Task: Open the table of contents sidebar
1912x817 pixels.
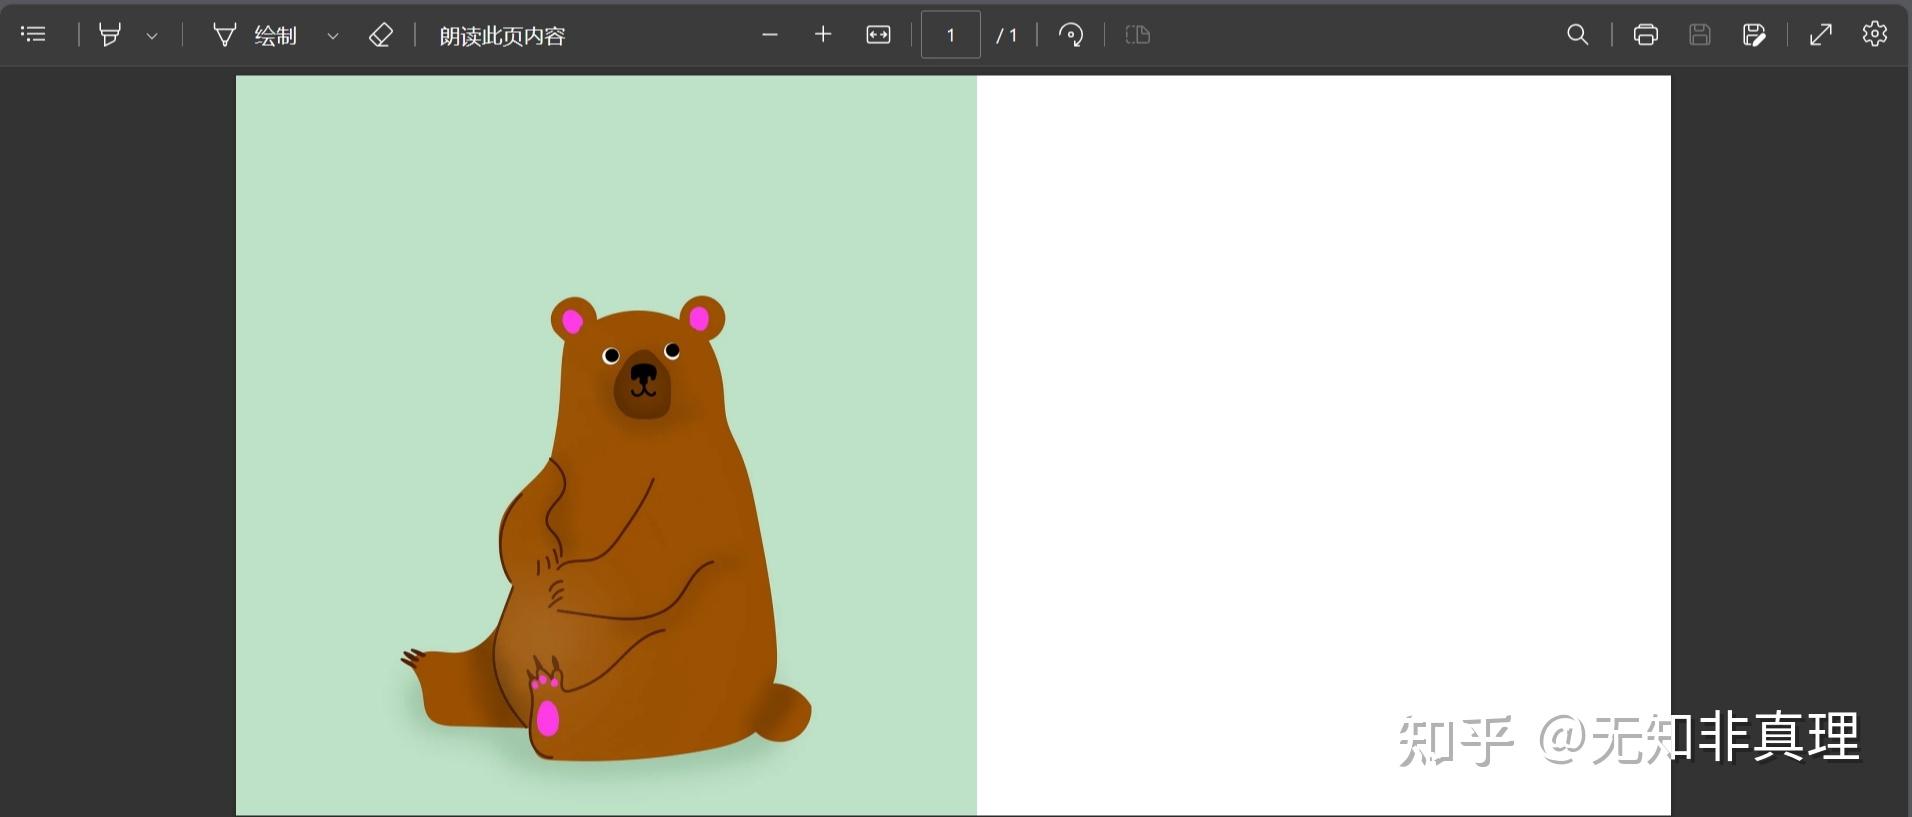Action: 33,35
